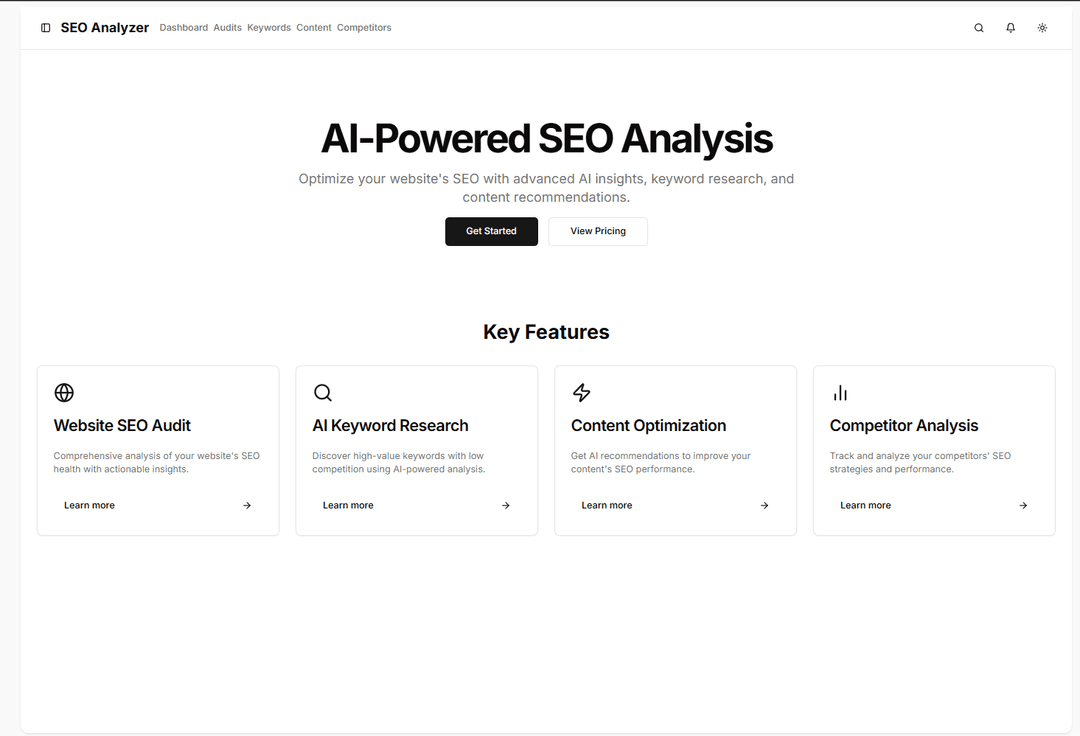Open notifications via the bell icon
The height and width of the screenshot is (736, 1080).
[1010, 27]
